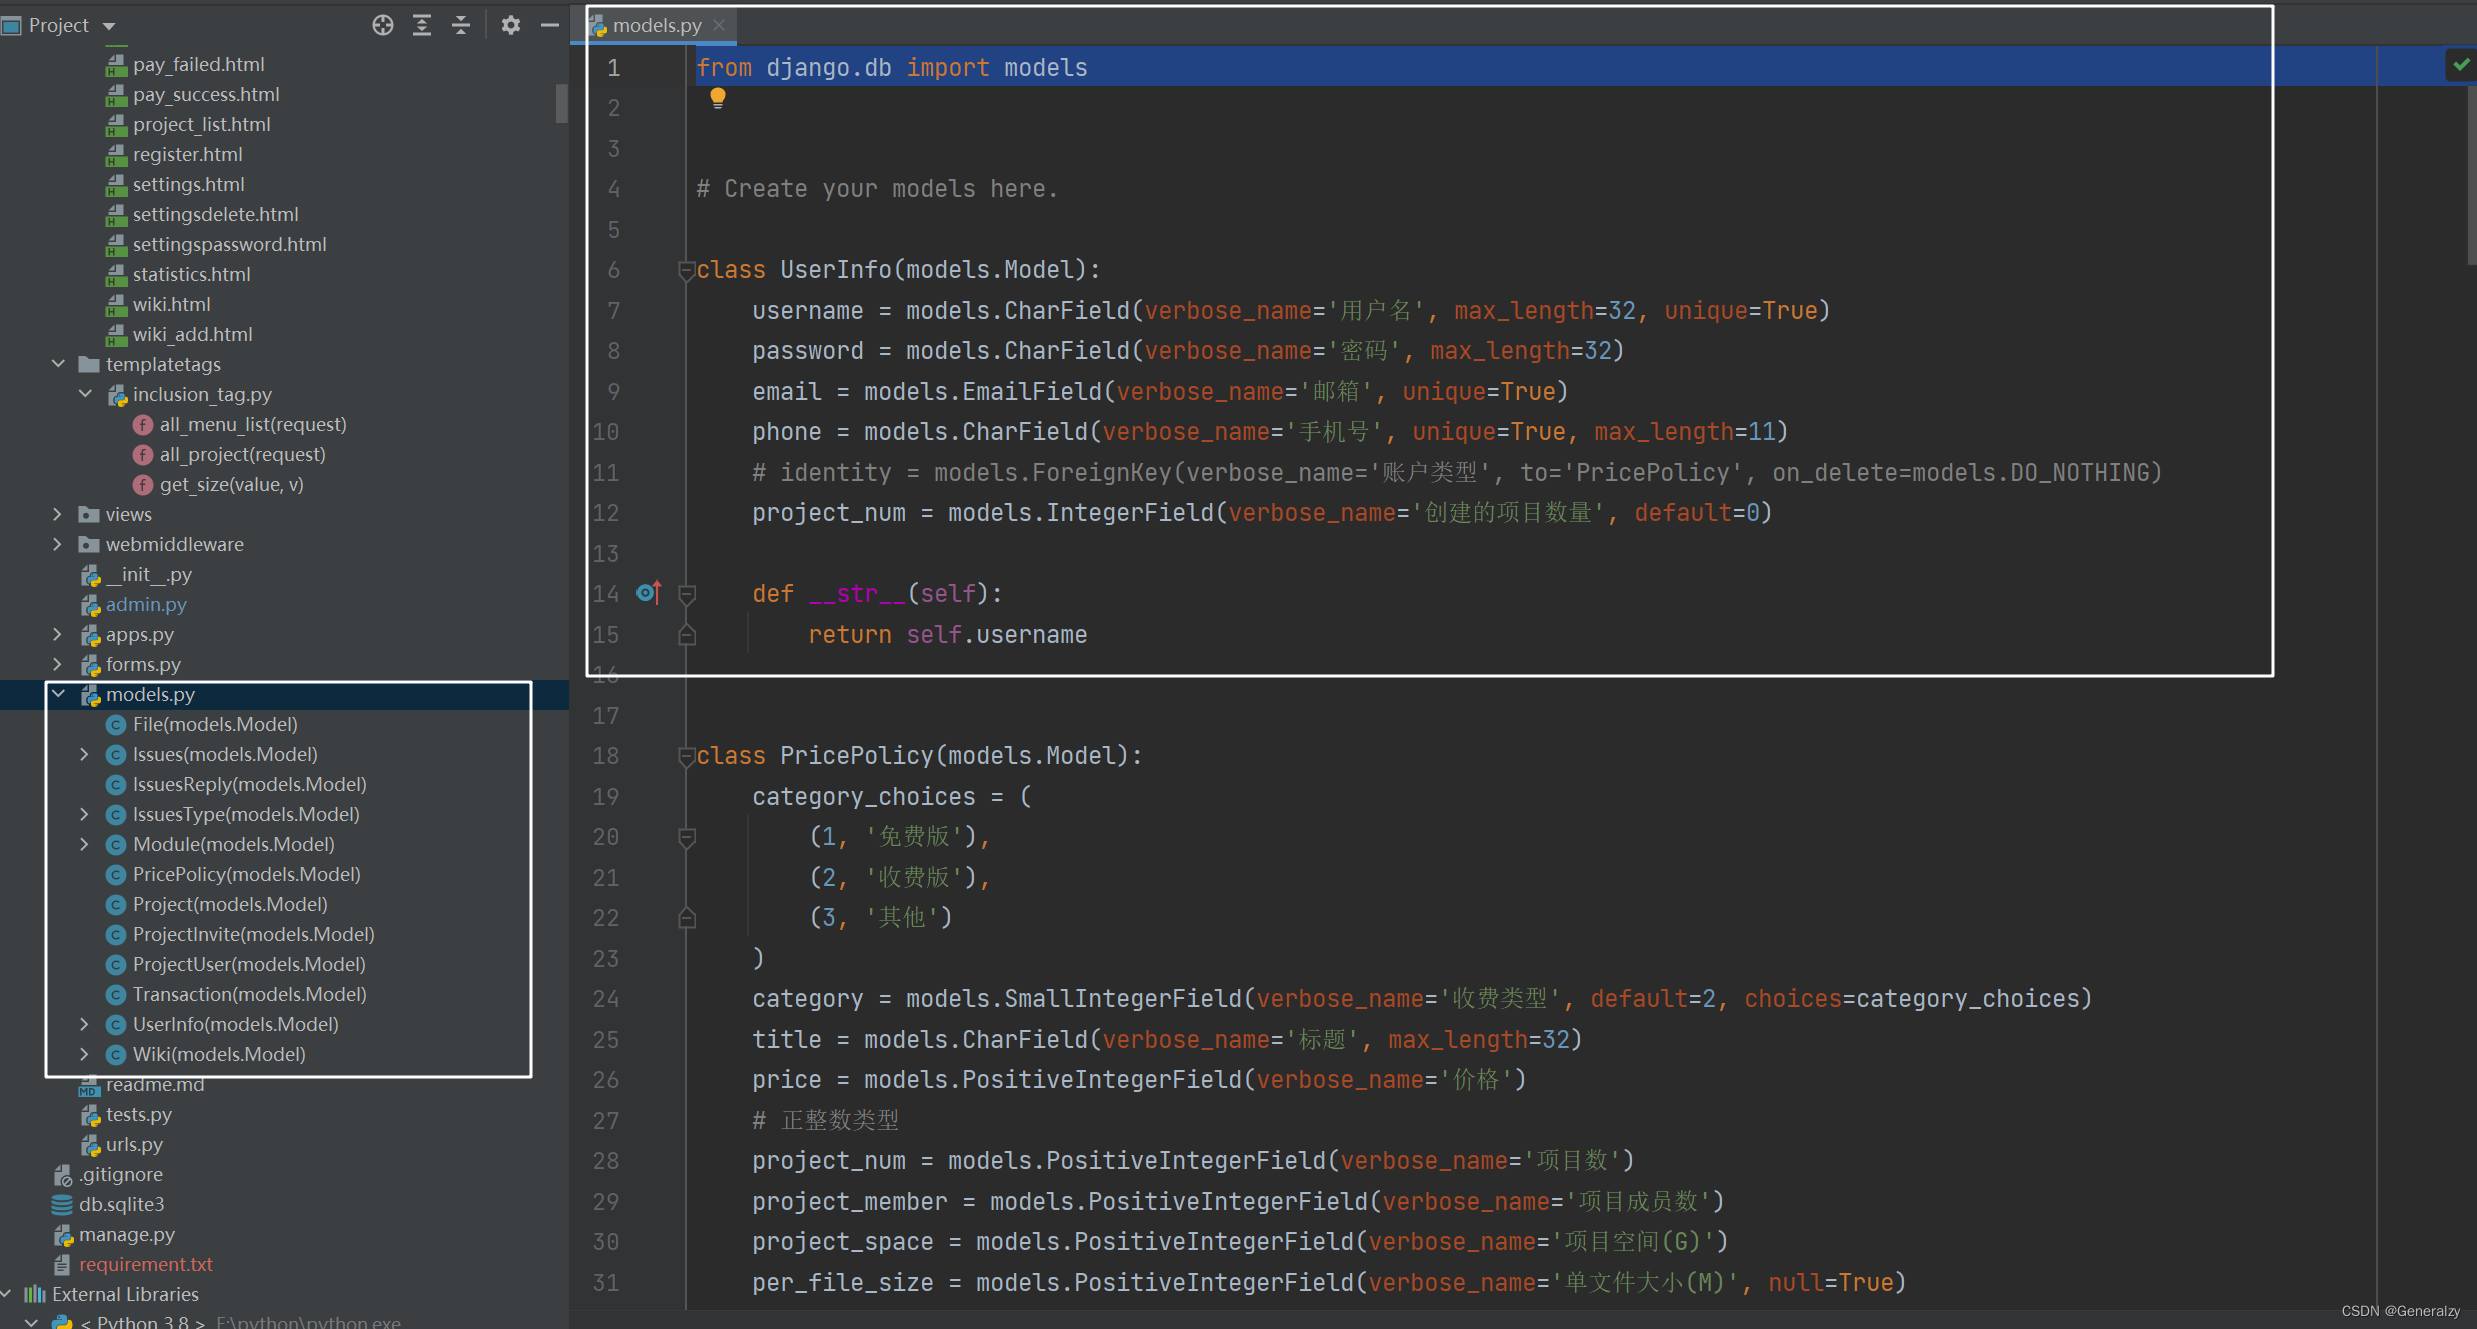Click the override gutter icon on line 14
The width and height of the screenshot is (2477, 1329).
648,593
